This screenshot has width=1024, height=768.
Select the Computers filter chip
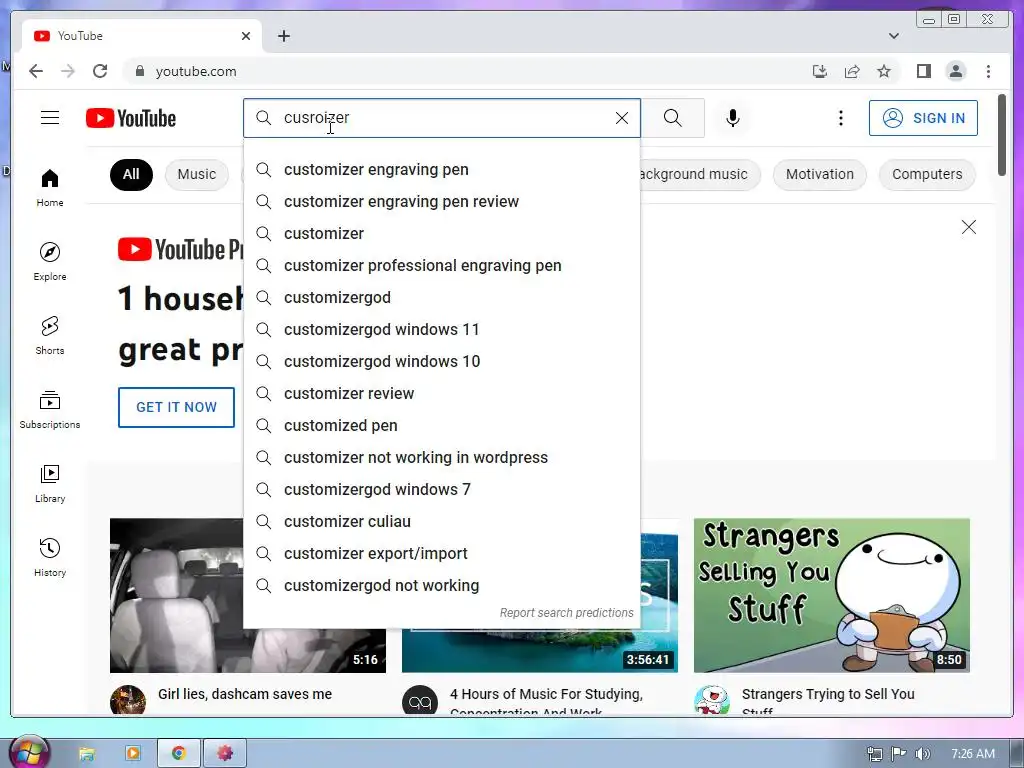click(x=927, y=174)
